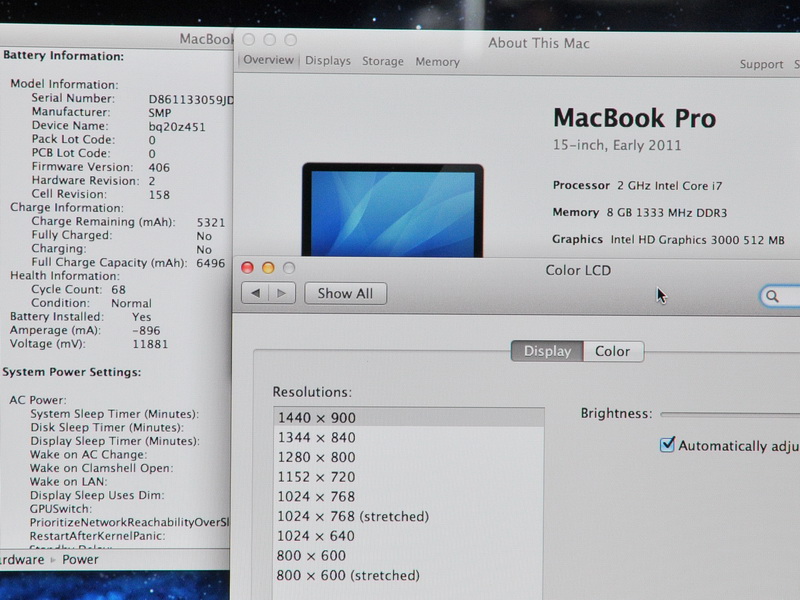Toggle the Automatically adjust brightness checkbox
800x600 pixels.
667,444
